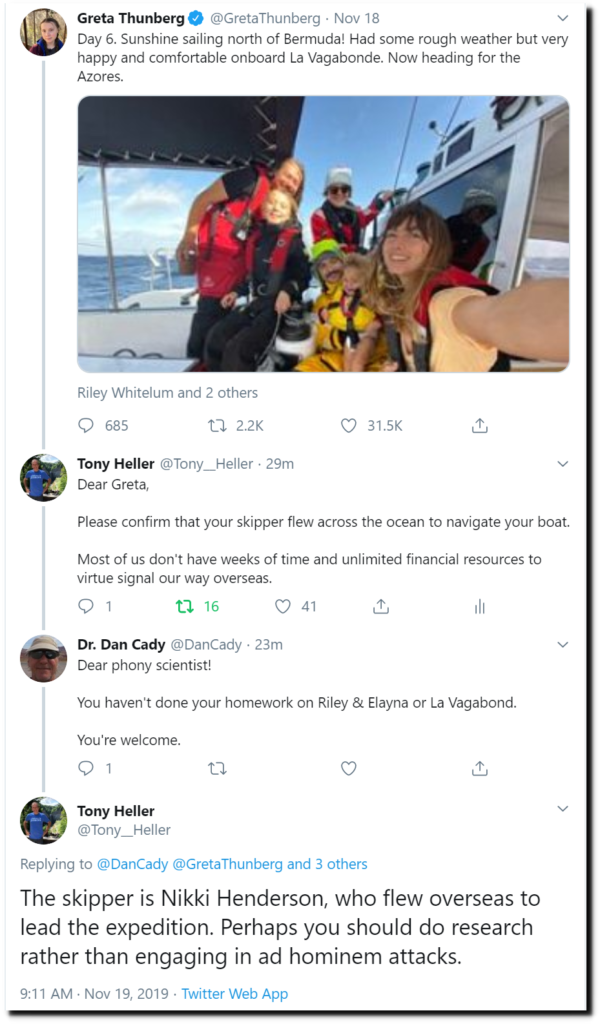Viewport: 600px width, 1024px height.
Task: Like Greta Thunberg's tweet
Action: pos(348,425)
